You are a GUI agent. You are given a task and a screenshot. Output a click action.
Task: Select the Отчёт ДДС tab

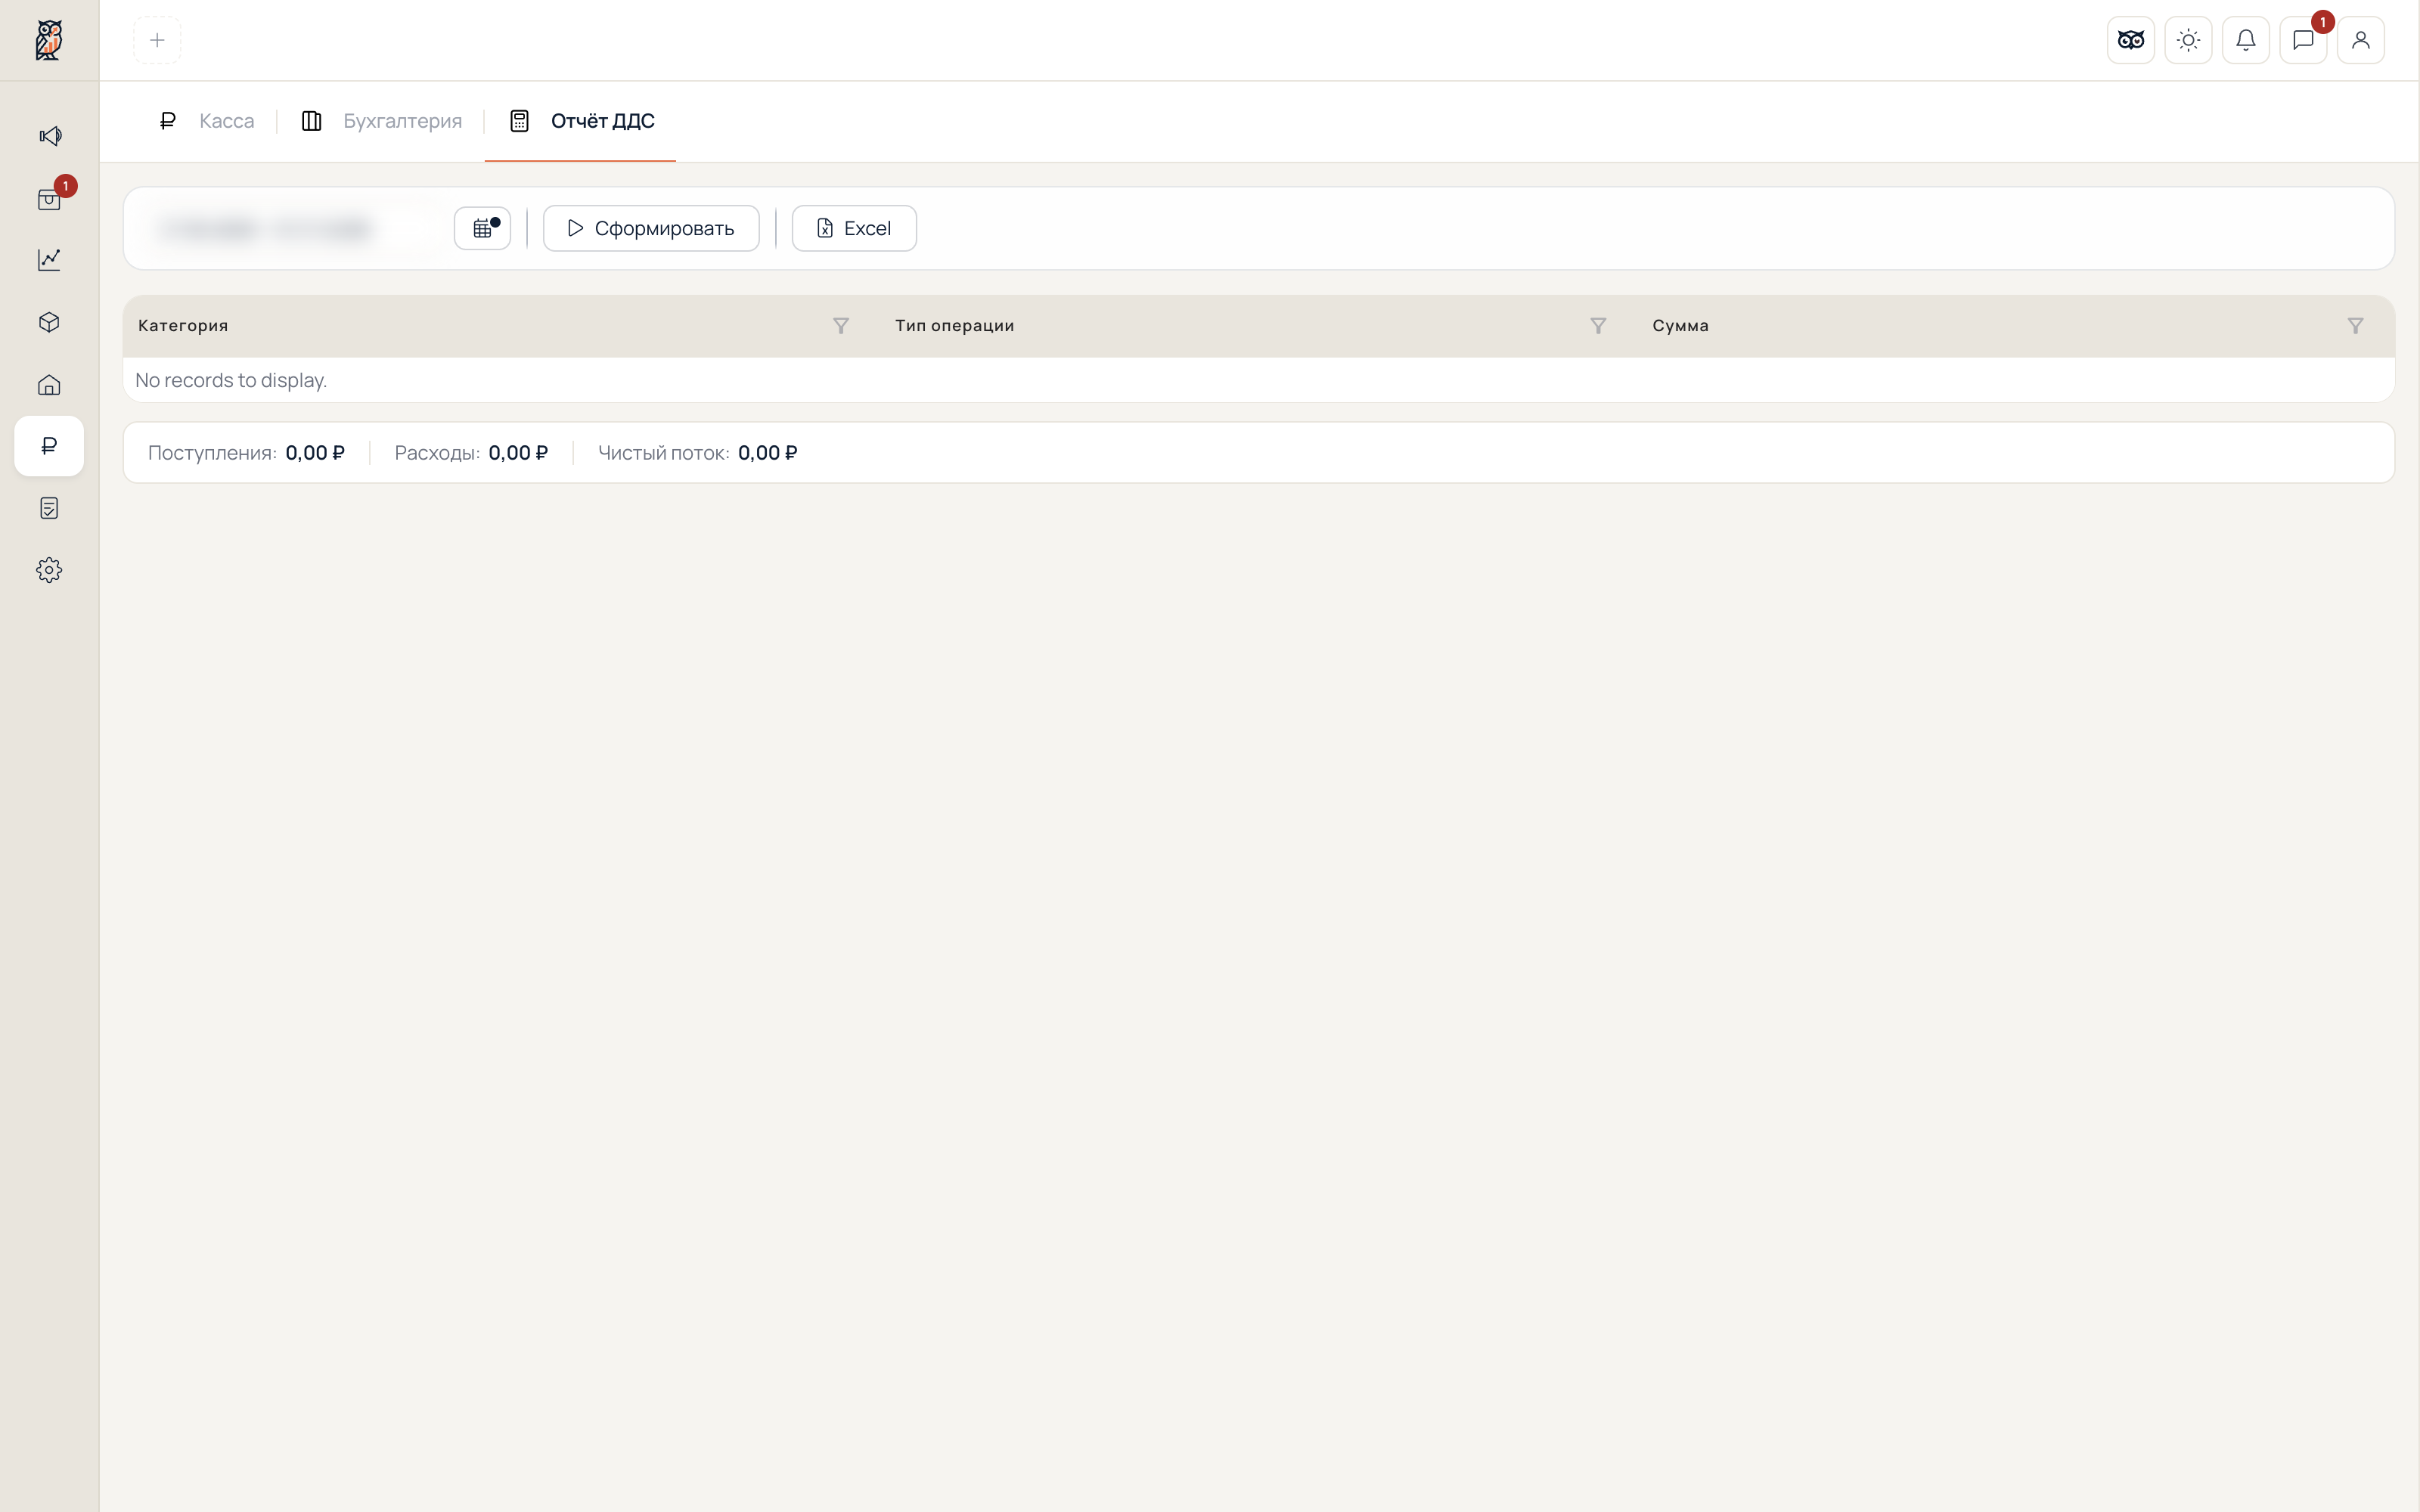click(x=581, y=121)
